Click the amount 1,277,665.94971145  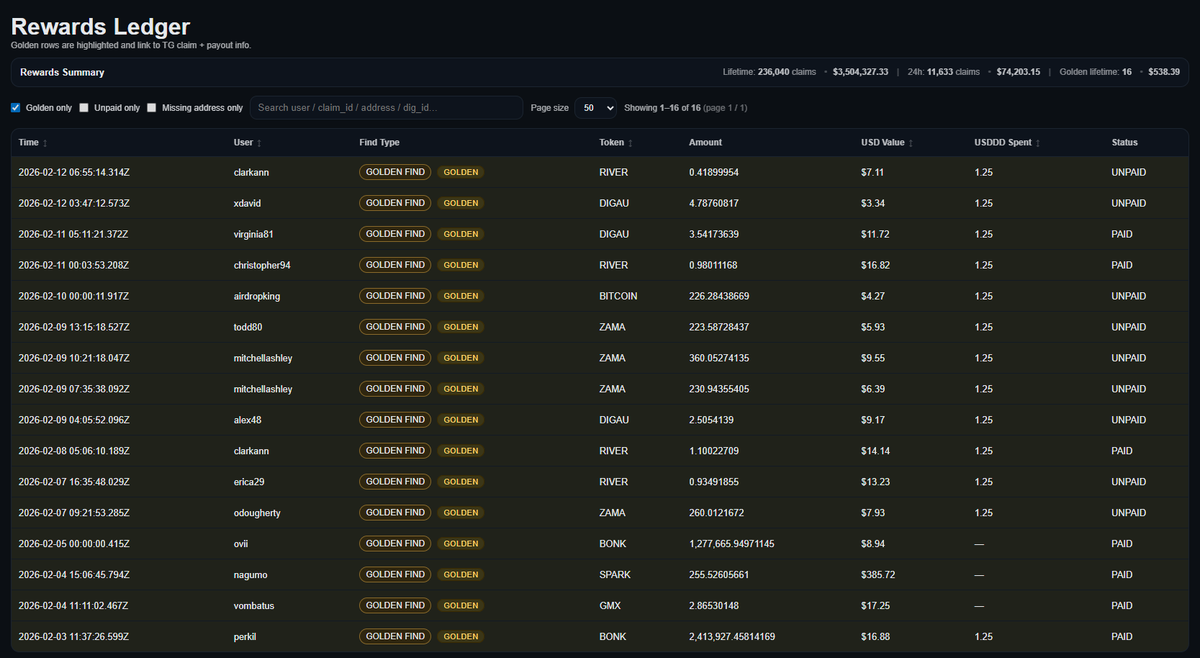click(731, 544)
